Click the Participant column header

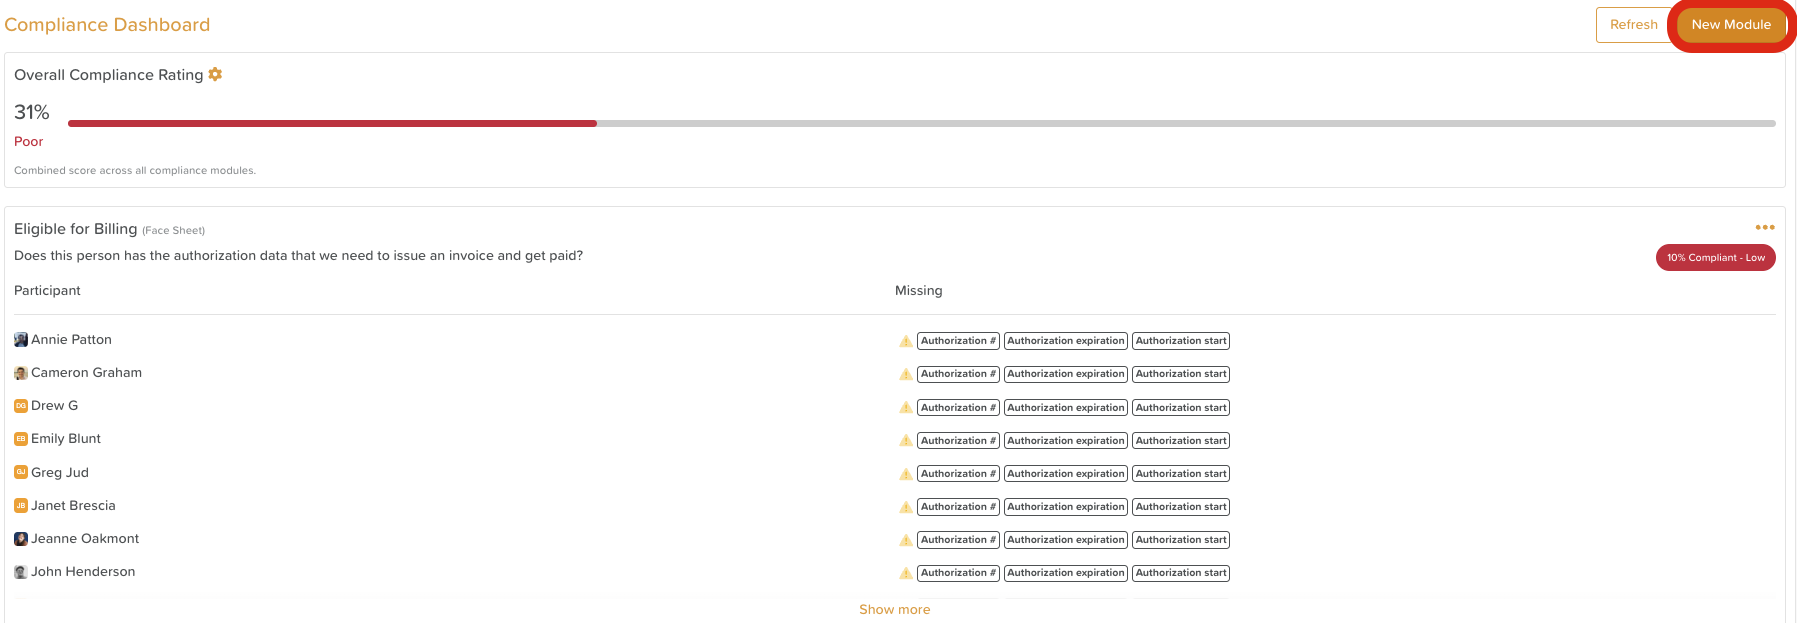click(x=47, y=291)
